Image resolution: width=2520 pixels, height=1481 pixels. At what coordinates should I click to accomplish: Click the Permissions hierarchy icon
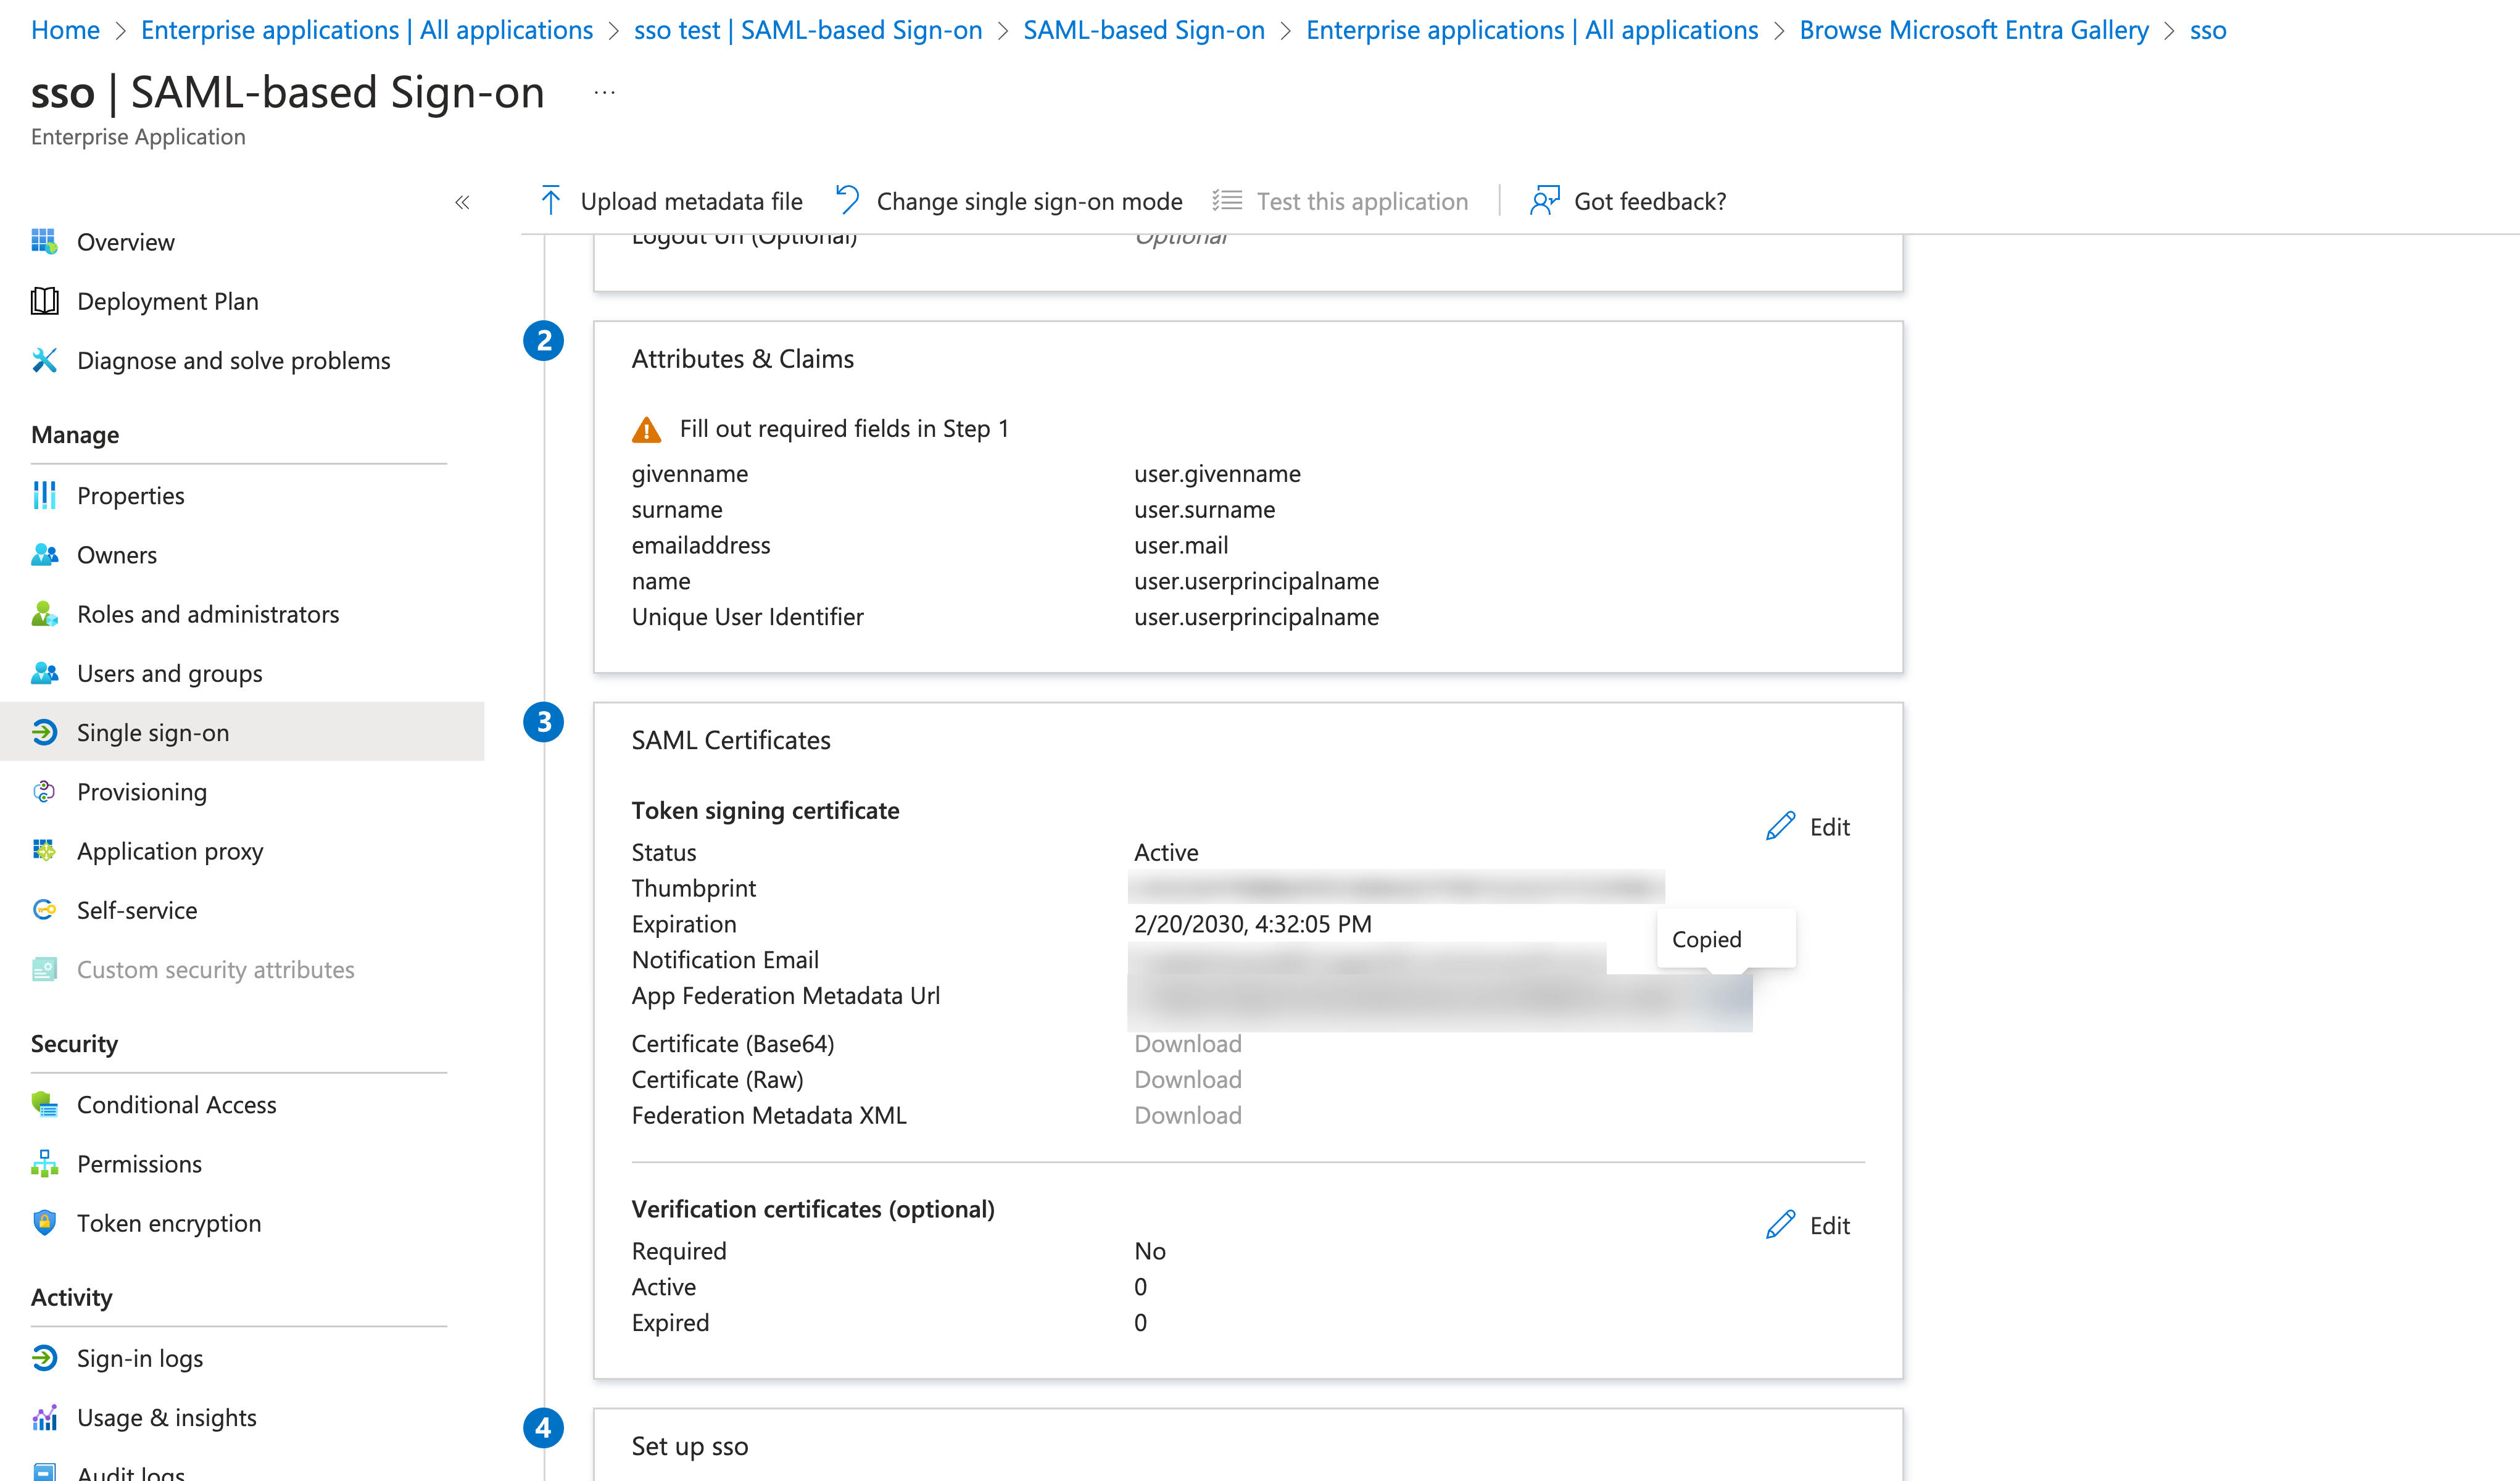pyautogui.click(x=44, y=1163)
